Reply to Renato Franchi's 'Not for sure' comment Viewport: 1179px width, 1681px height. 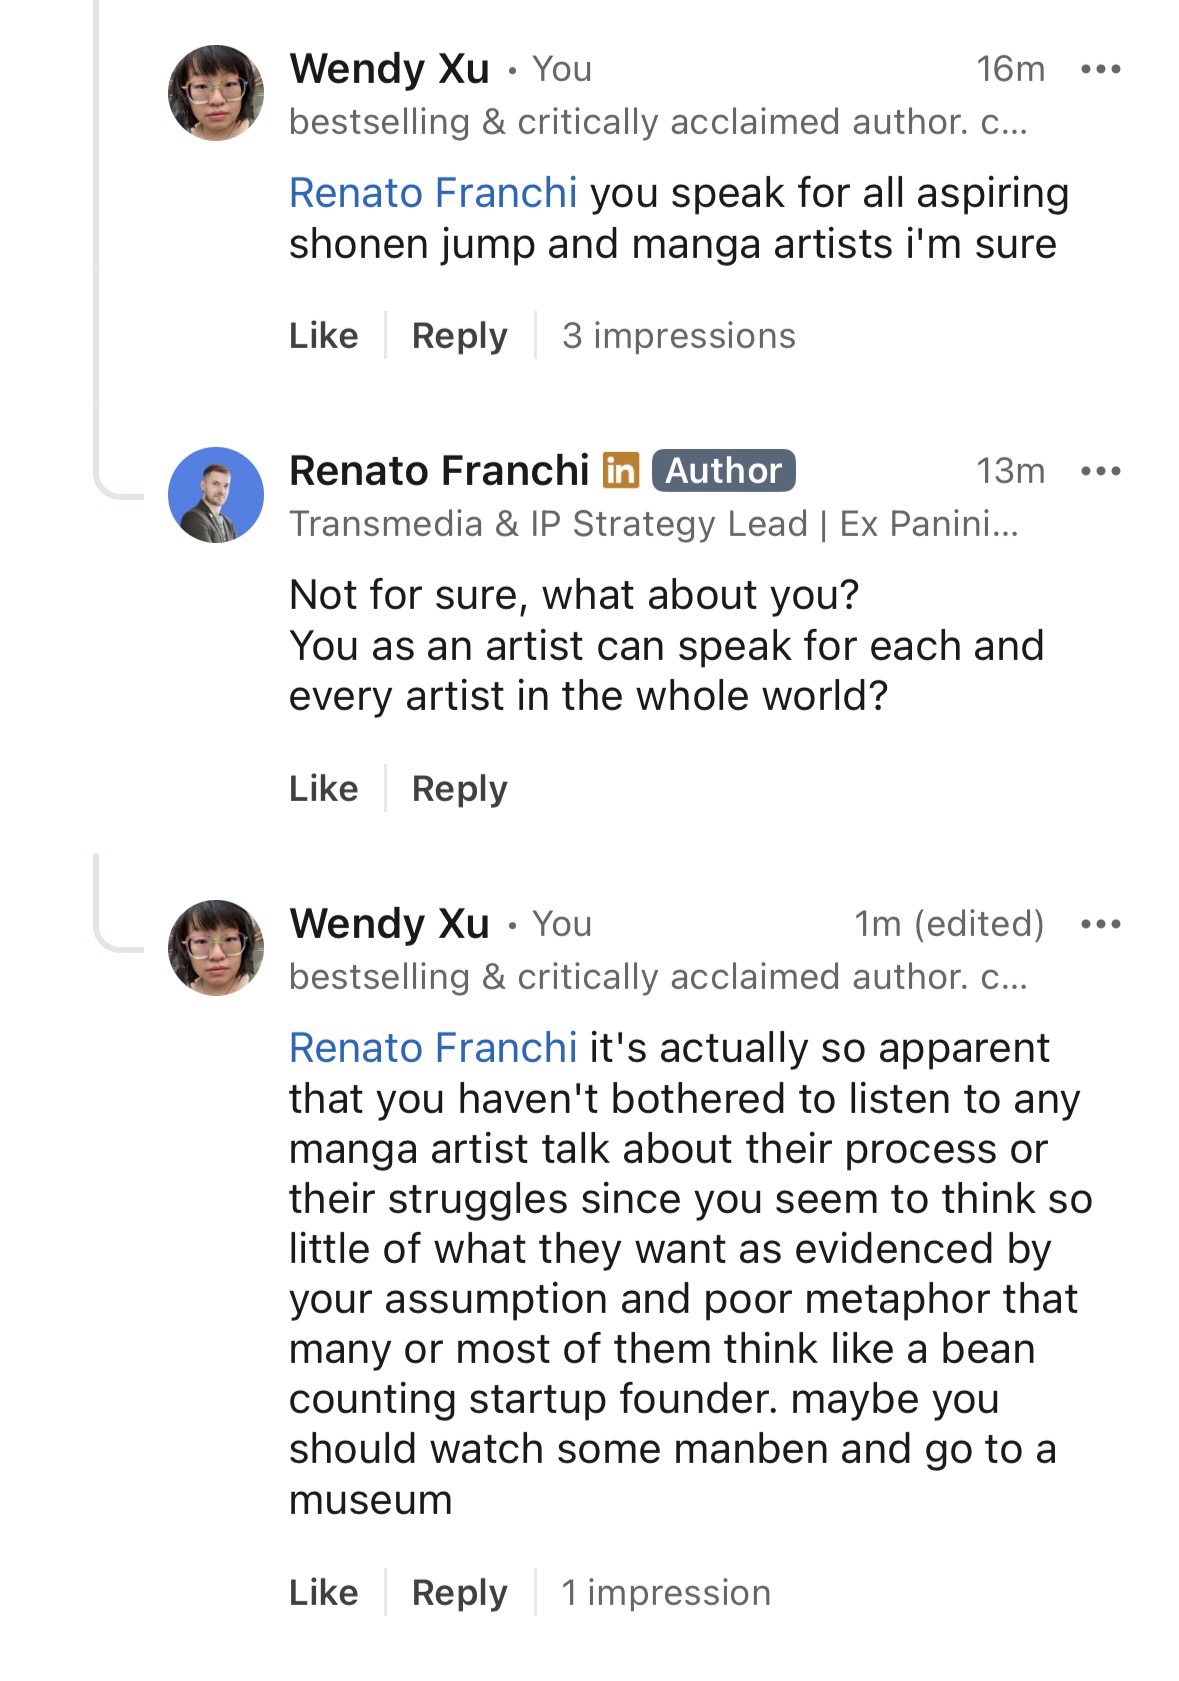(x=460, y=789)
